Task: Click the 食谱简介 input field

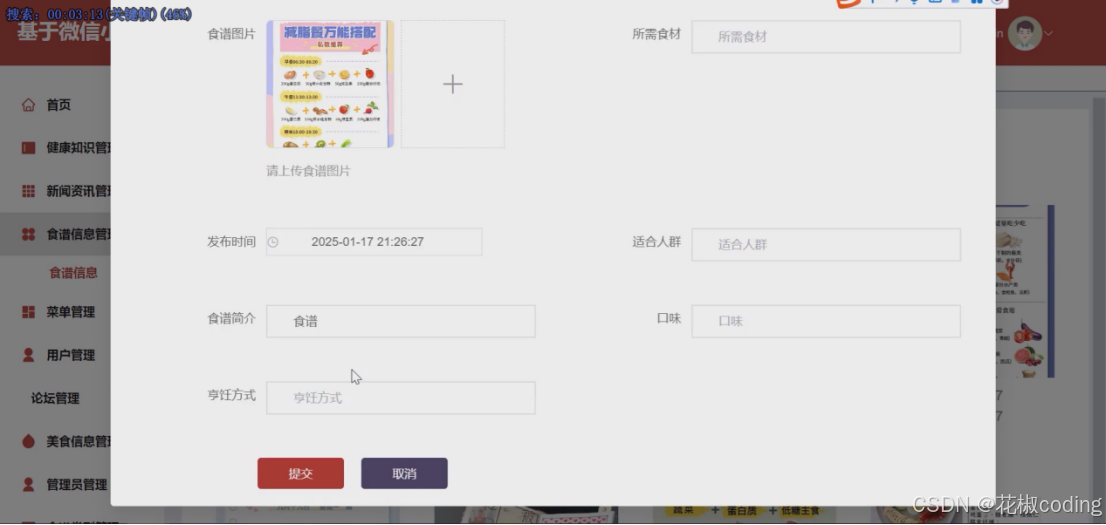Action: pyautogui.click(x=401, y=321)
